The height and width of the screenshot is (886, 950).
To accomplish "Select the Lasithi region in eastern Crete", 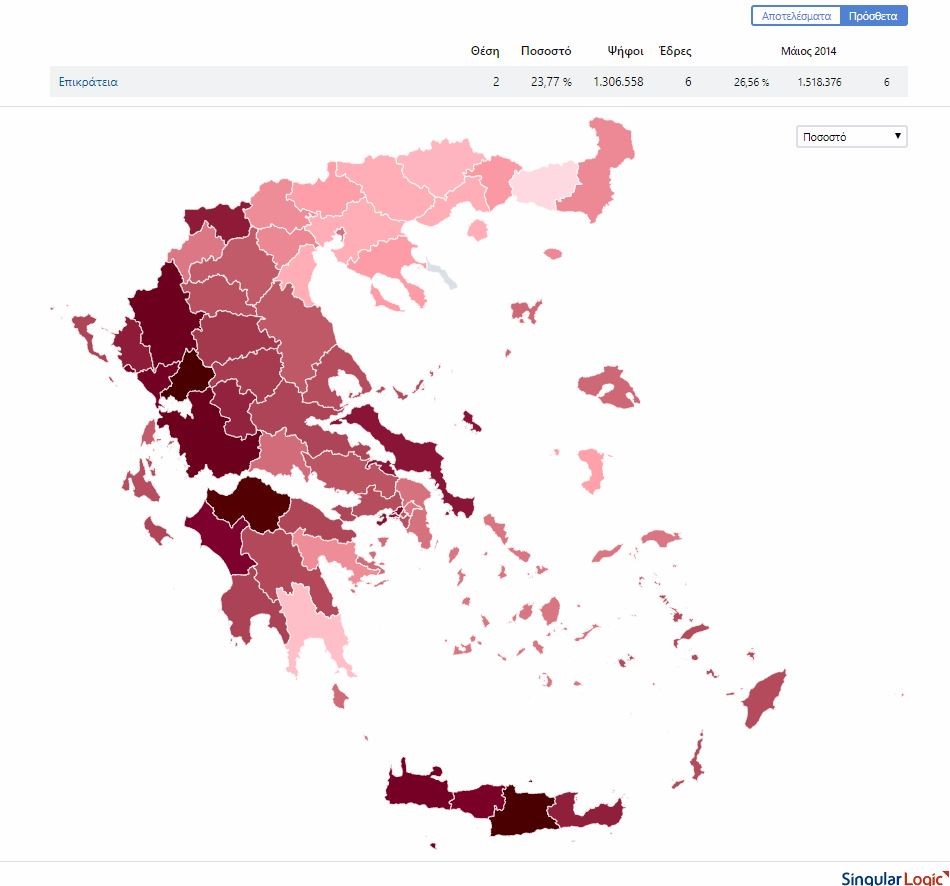I will point(590,812).
